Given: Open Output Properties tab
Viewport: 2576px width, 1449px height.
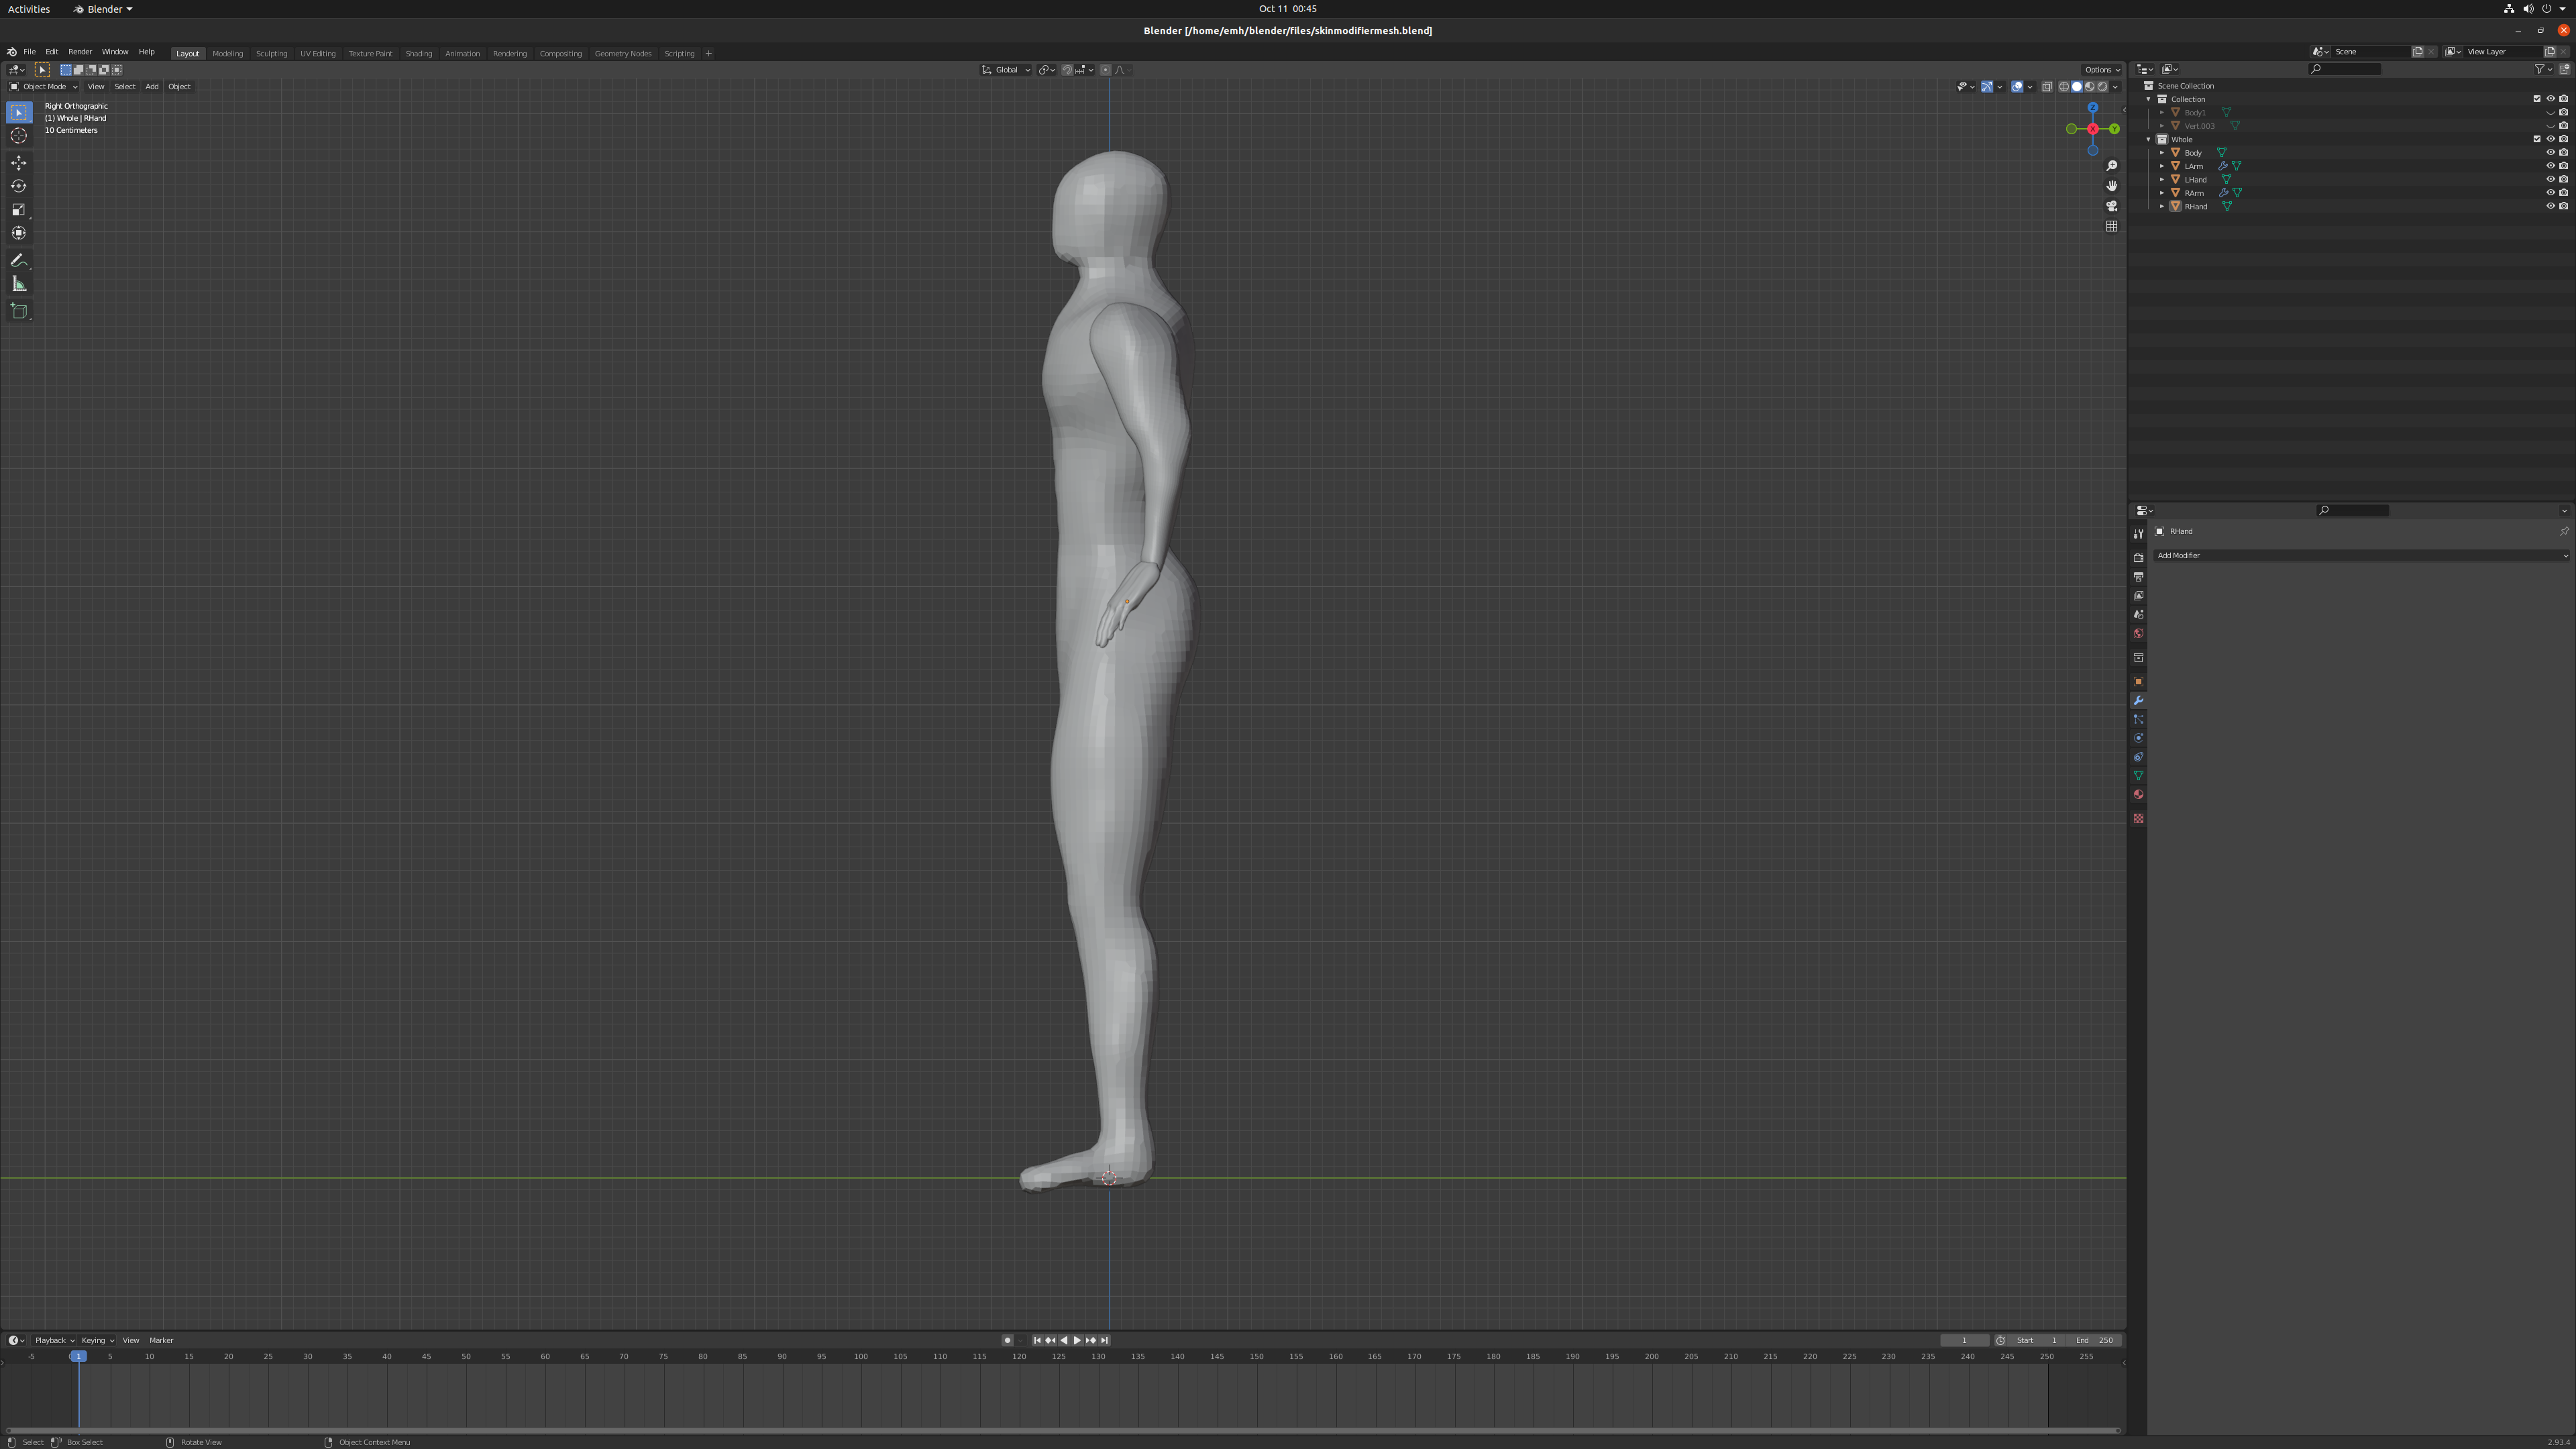Looking at the screenshot, I should coord(2138,577).
